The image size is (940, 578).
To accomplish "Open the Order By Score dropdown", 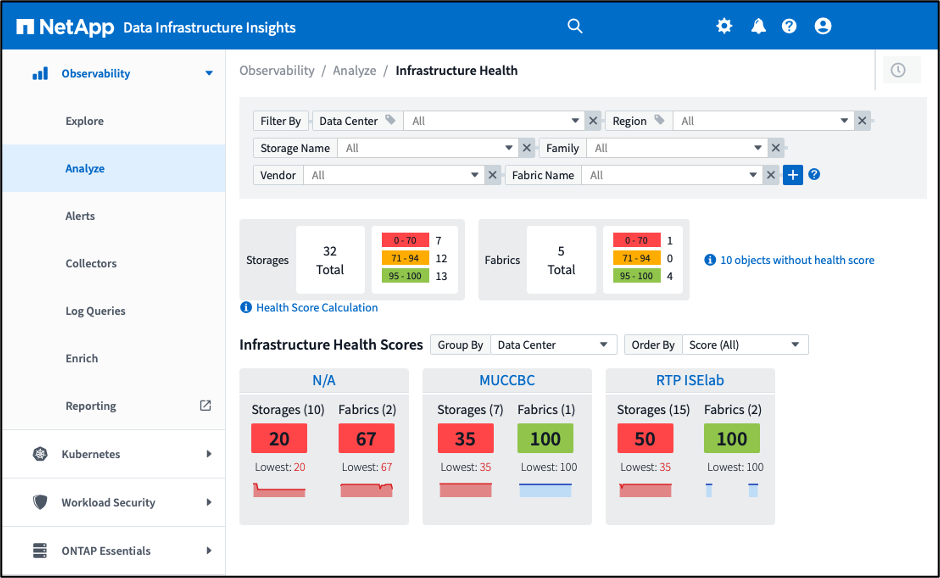I will coord(744,345).
